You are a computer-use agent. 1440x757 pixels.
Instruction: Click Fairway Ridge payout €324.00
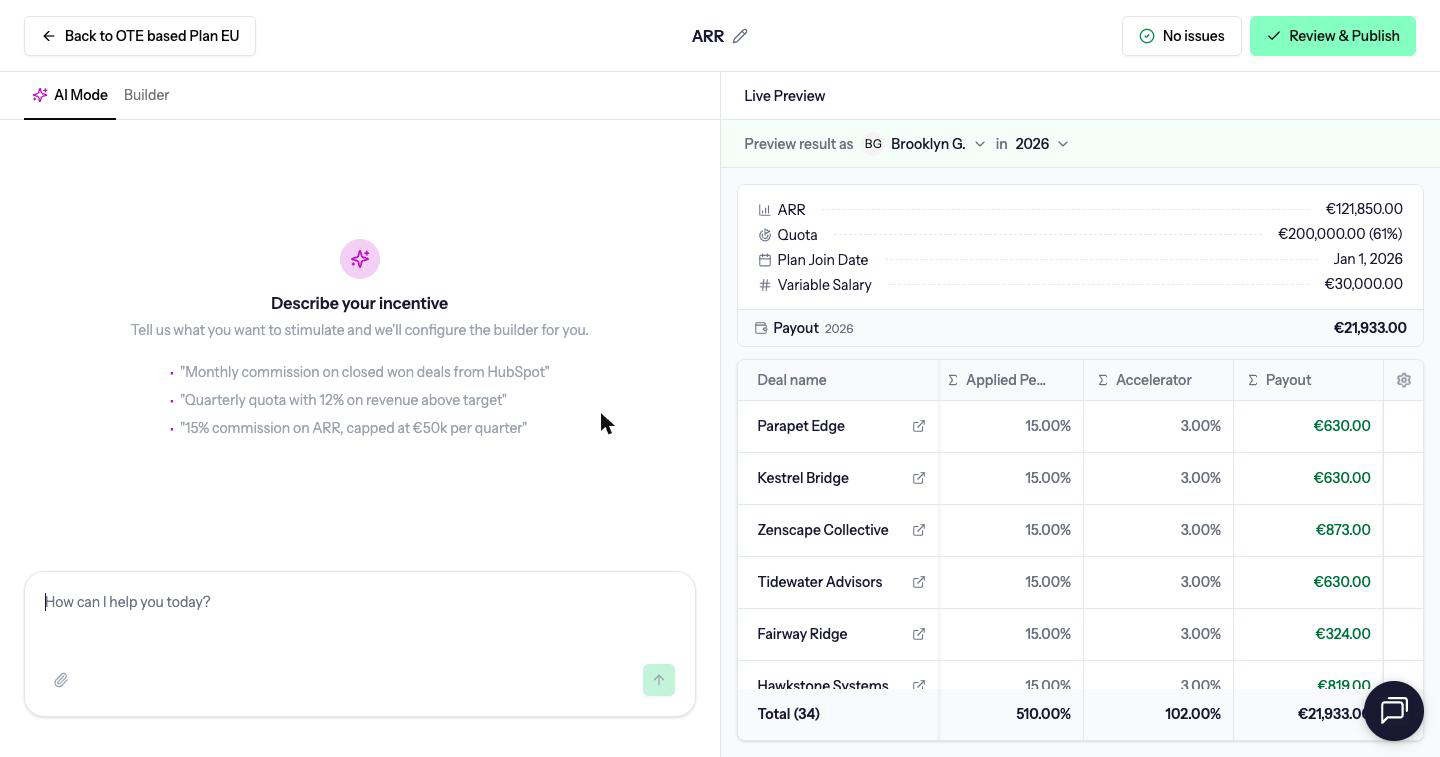[1343, 634]
